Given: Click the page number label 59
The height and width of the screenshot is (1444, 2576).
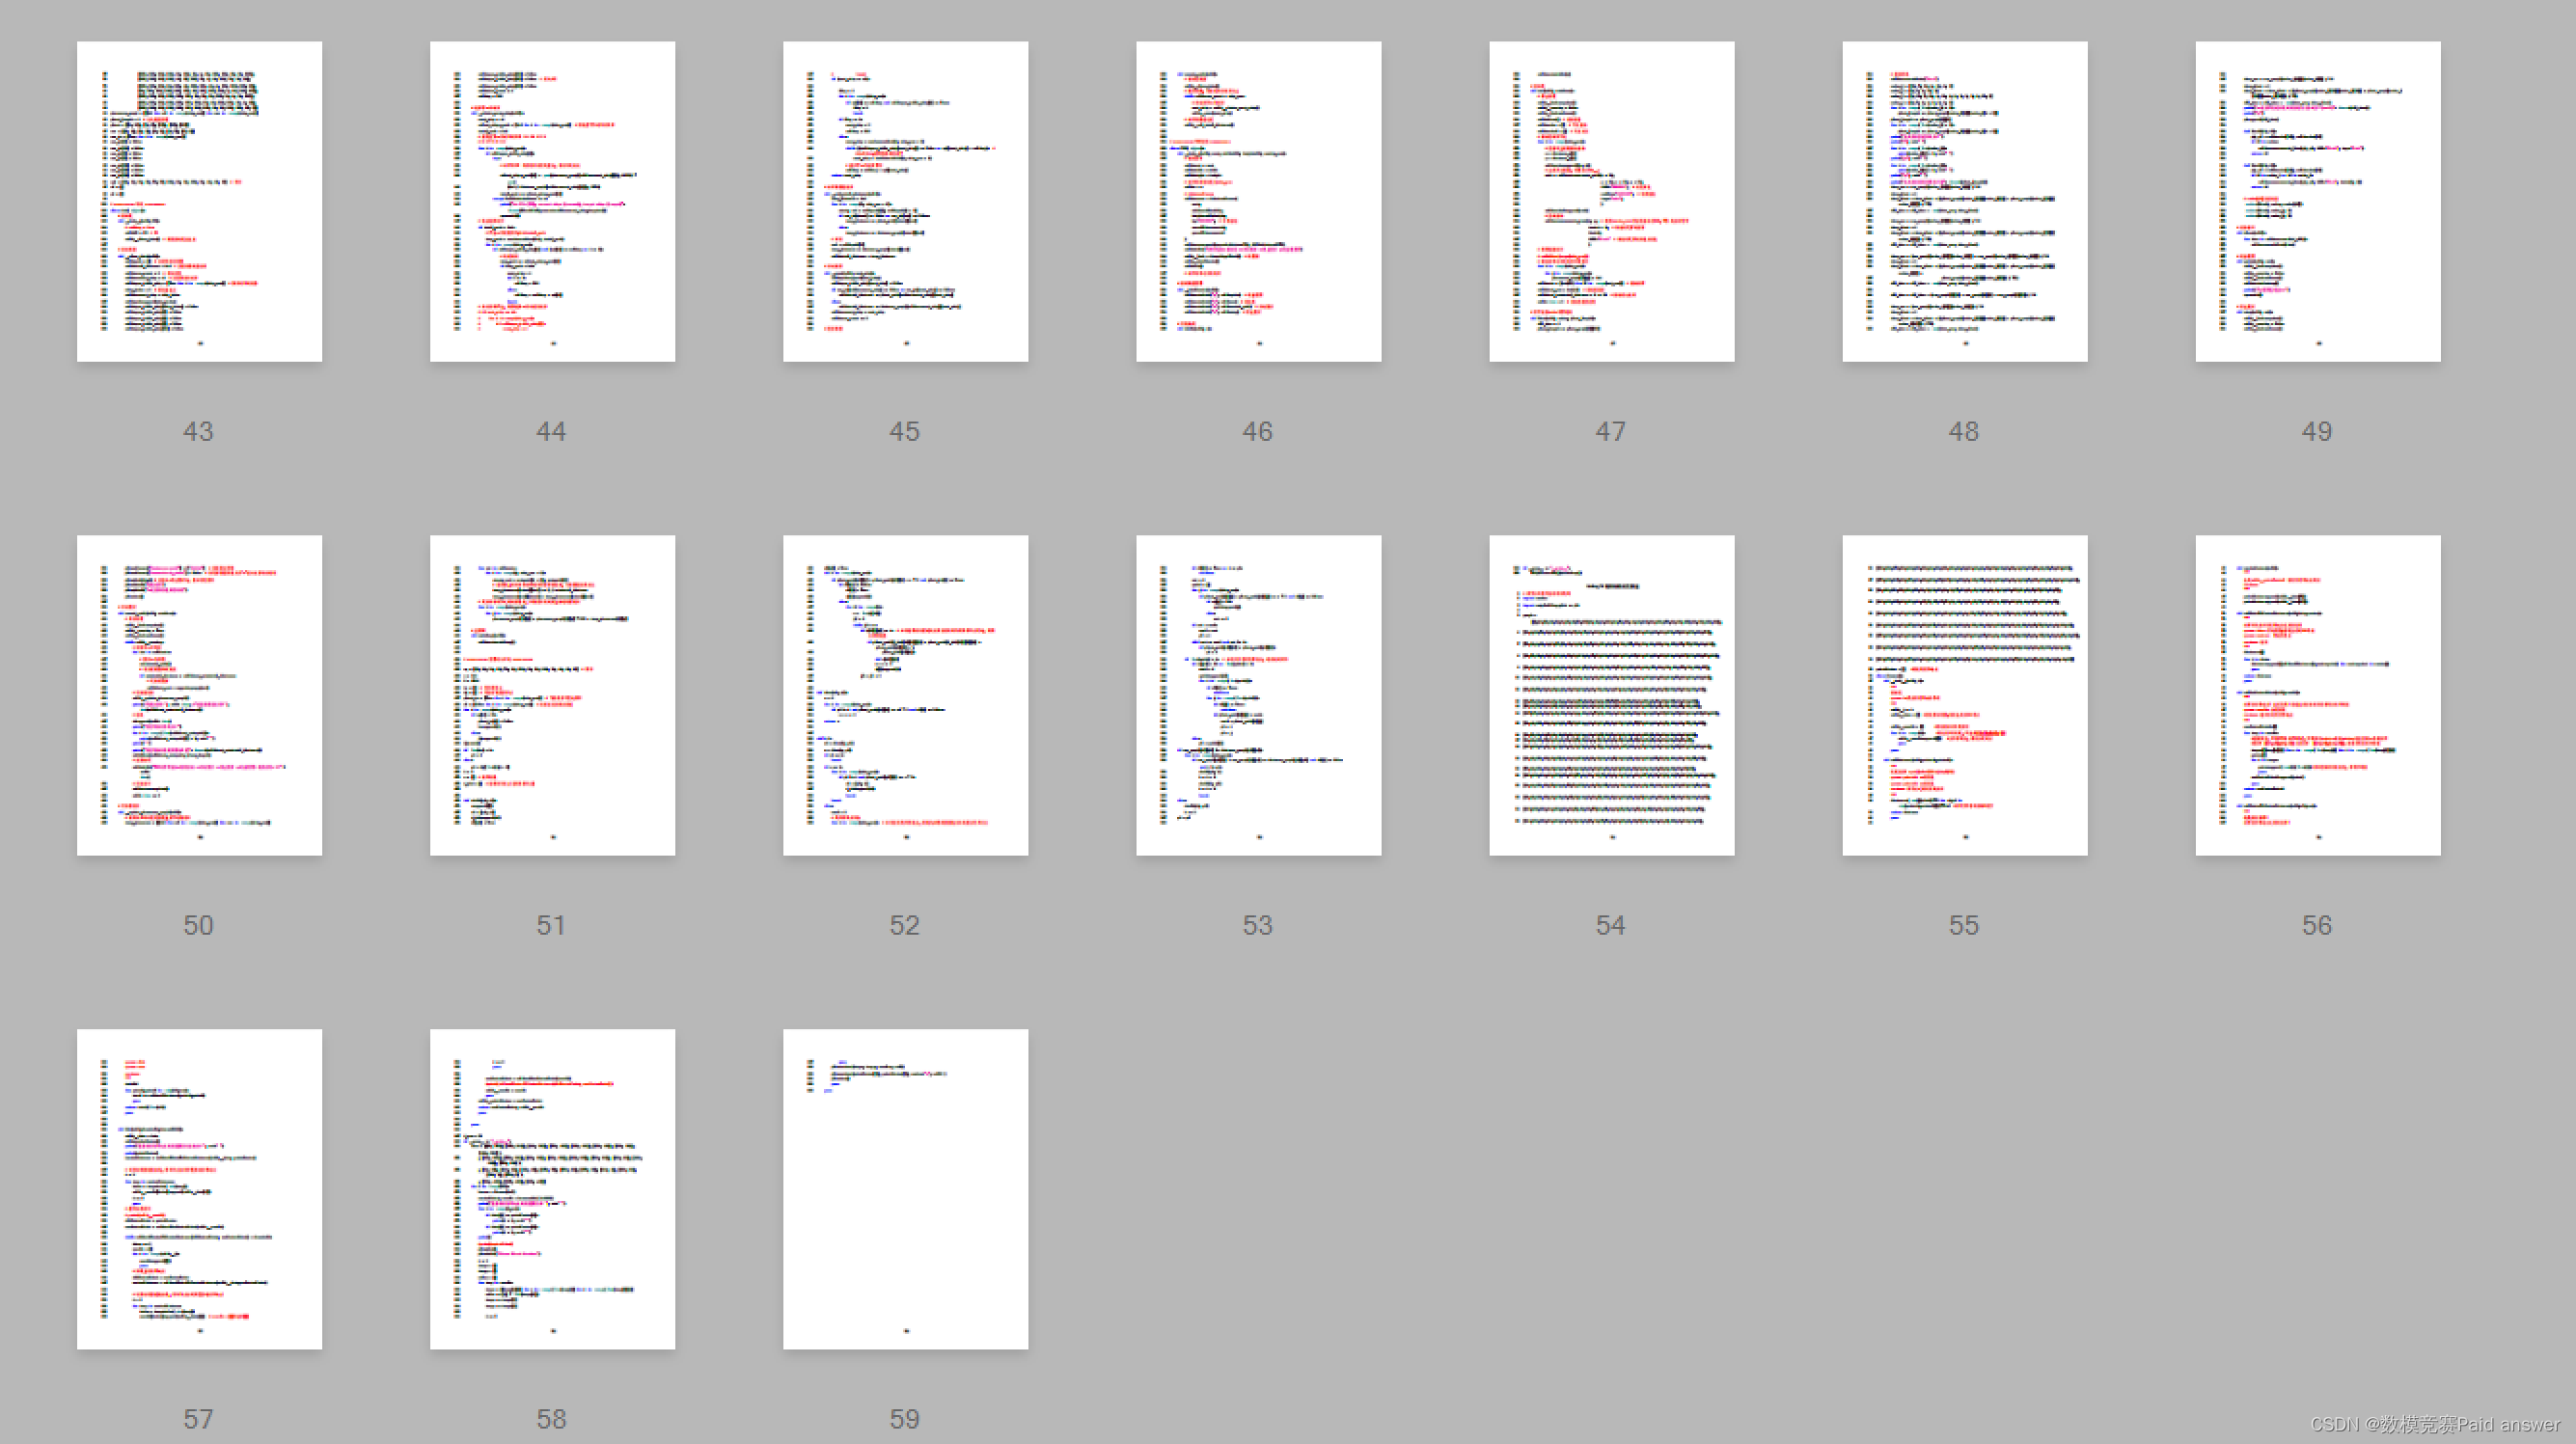Looking at the screenshot, I should [x=904, y=1419].
